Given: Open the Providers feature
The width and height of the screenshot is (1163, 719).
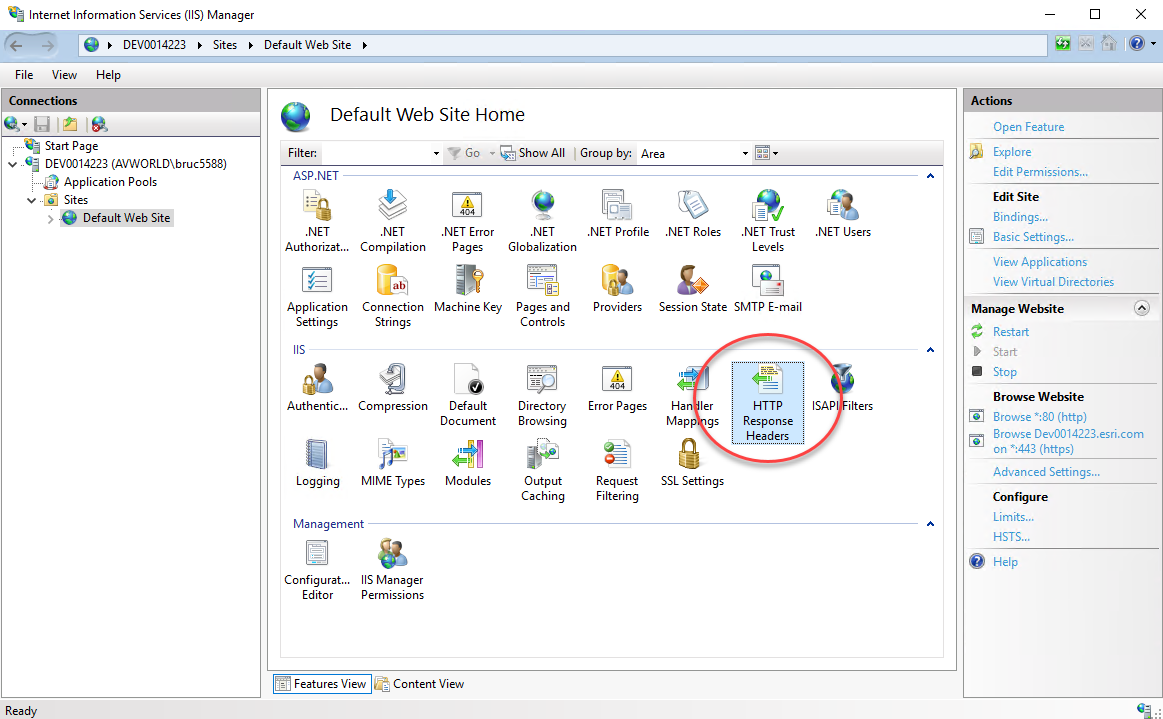Looking at the screenshot, I should pos(617,289).
